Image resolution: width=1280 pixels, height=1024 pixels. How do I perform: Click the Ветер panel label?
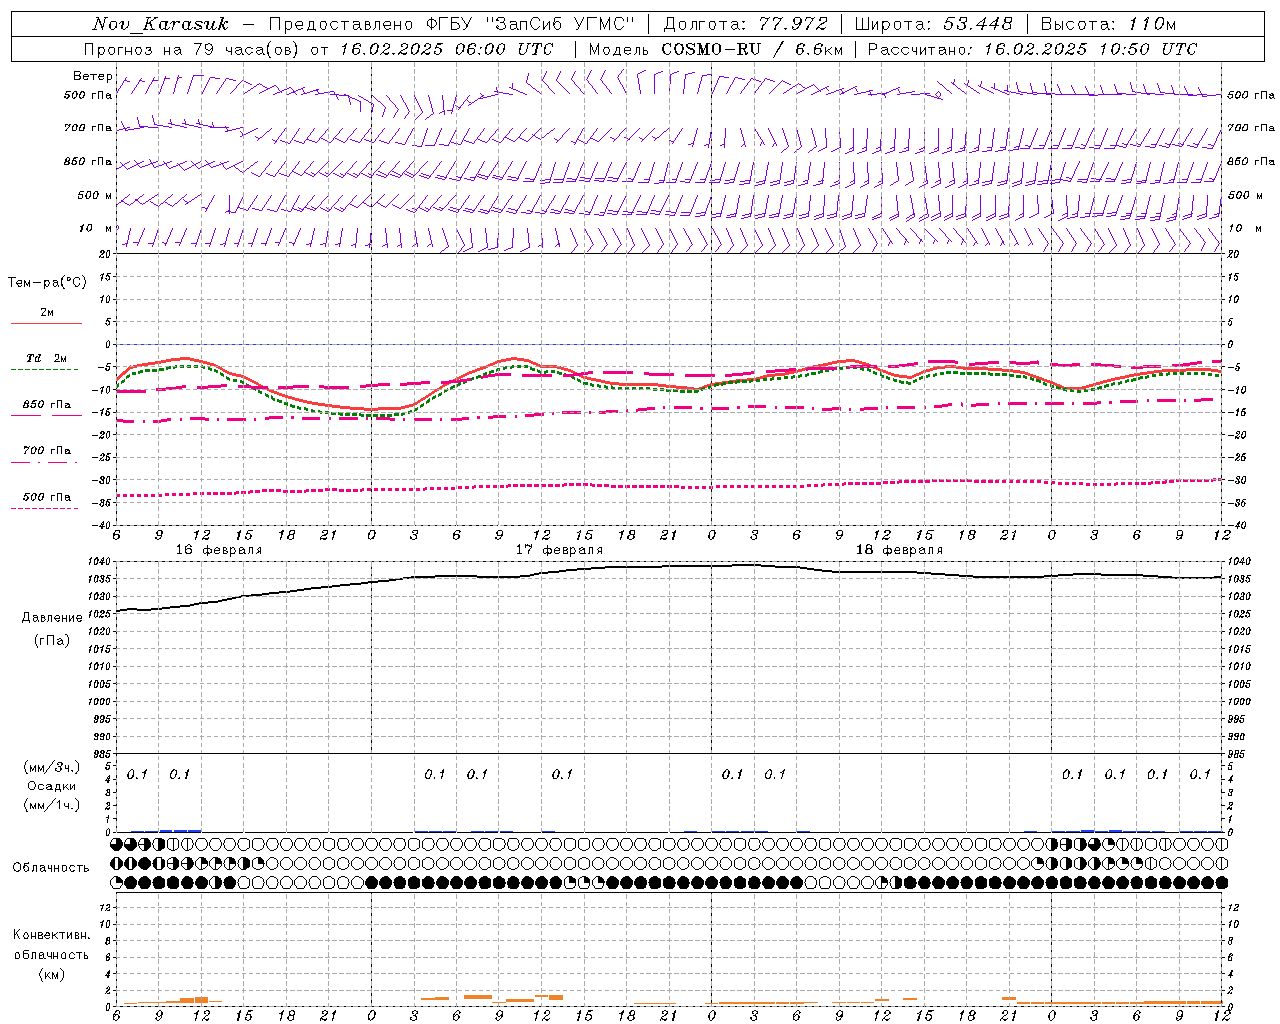point(92,76)
